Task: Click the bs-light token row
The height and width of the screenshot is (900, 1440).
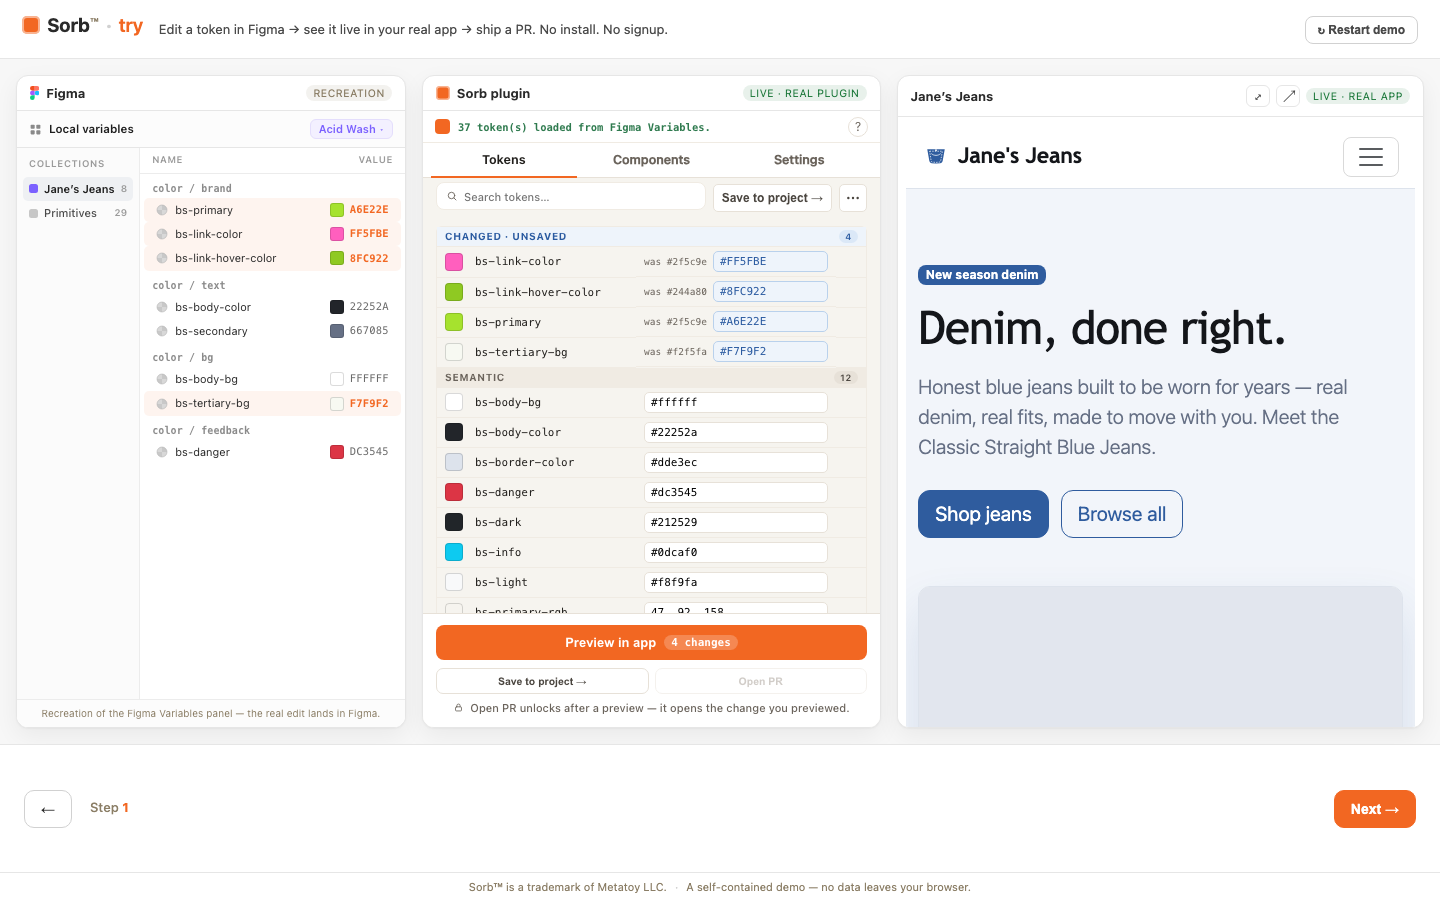Action: point(651,582)
